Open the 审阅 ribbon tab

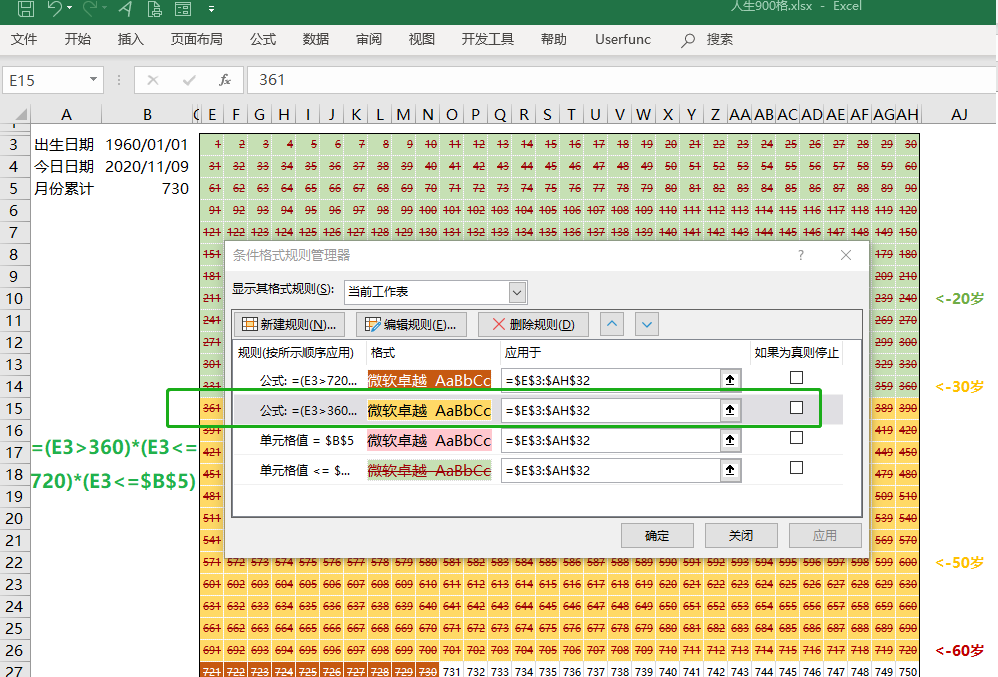tap(369, 39)
